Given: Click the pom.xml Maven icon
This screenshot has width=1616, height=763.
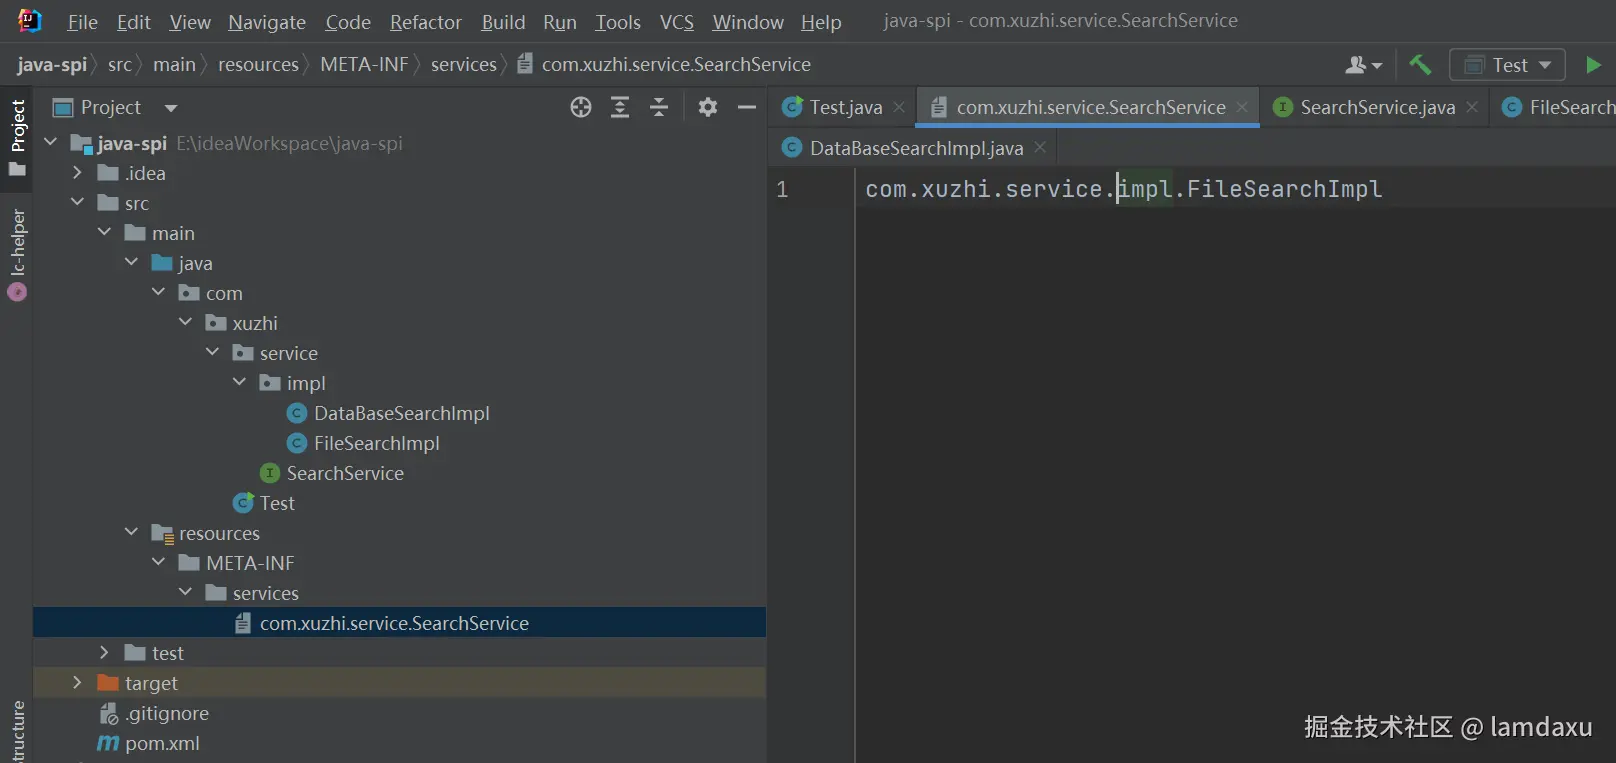Looking at the screenshot, I should (x=108, y=743).
